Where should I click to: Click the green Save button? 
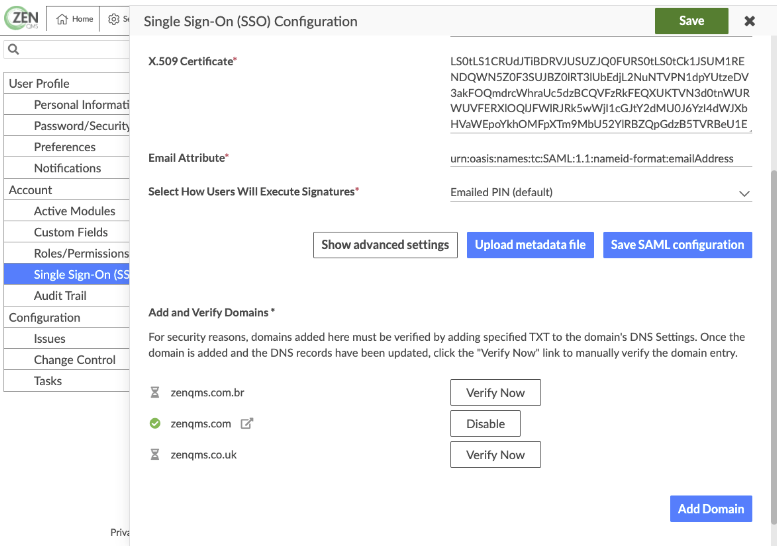pos(691,21)
